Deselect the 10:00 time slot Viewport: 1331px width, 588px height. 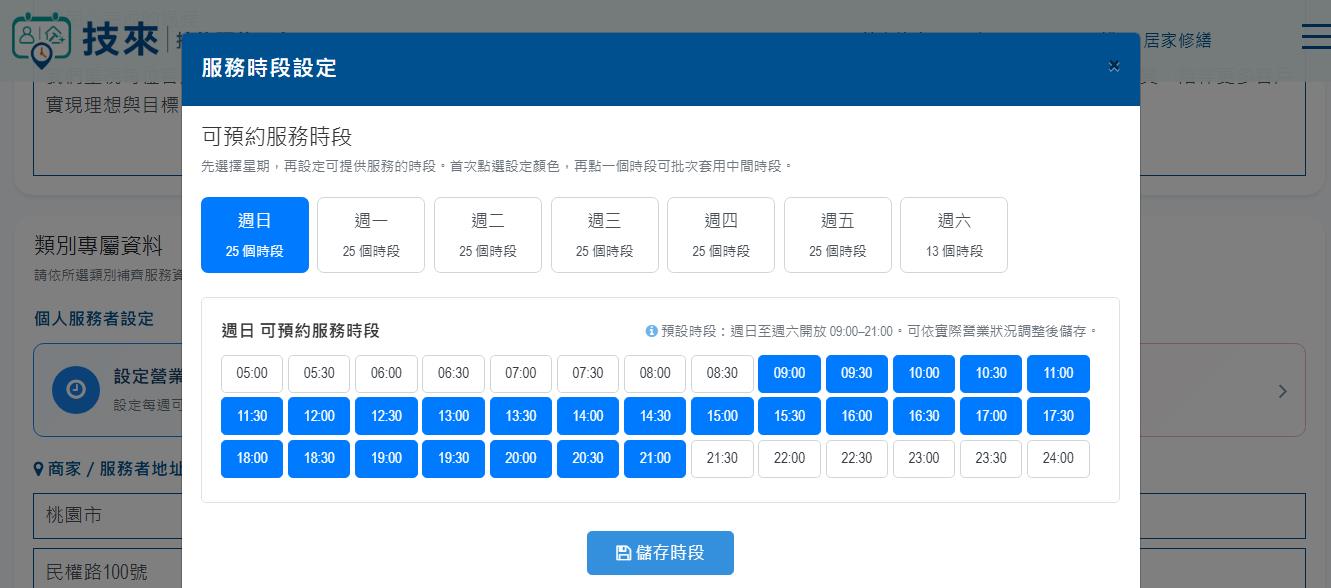click(x=924, y=373)
